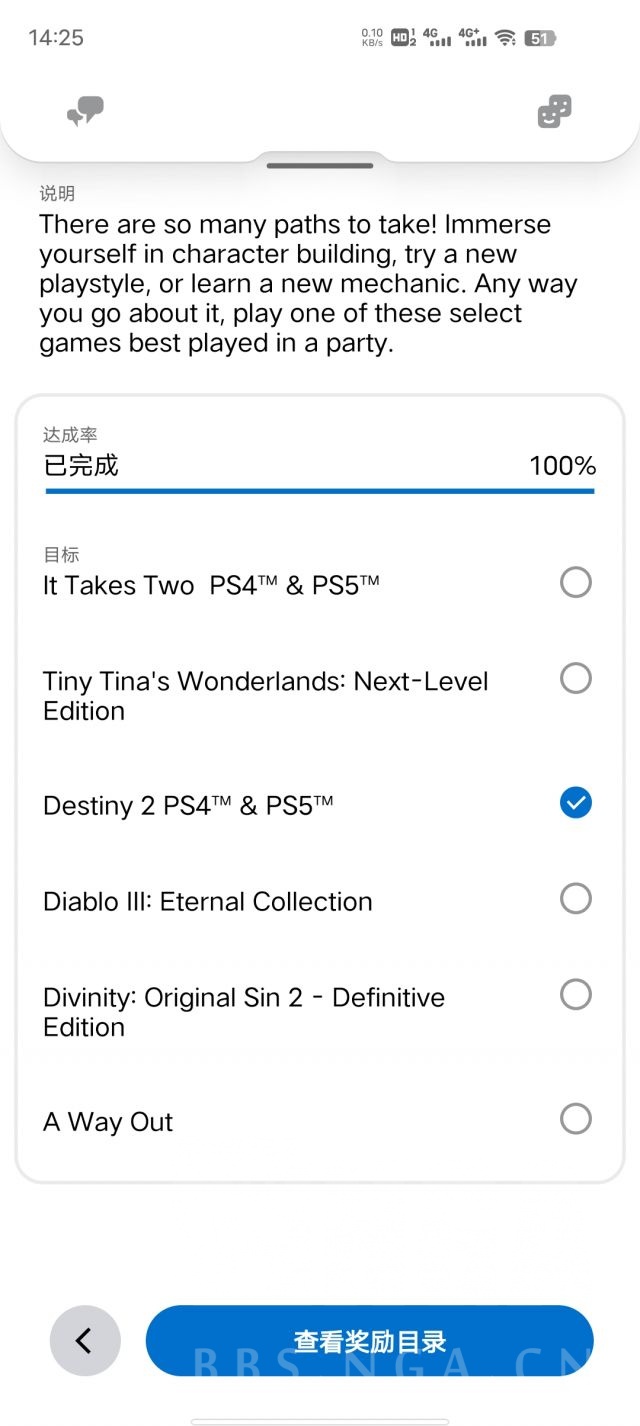Image resolution: width=640 pixels, height=1426 pixels.
Task: Tap the back arrow icon
Action: (85, 1340)
